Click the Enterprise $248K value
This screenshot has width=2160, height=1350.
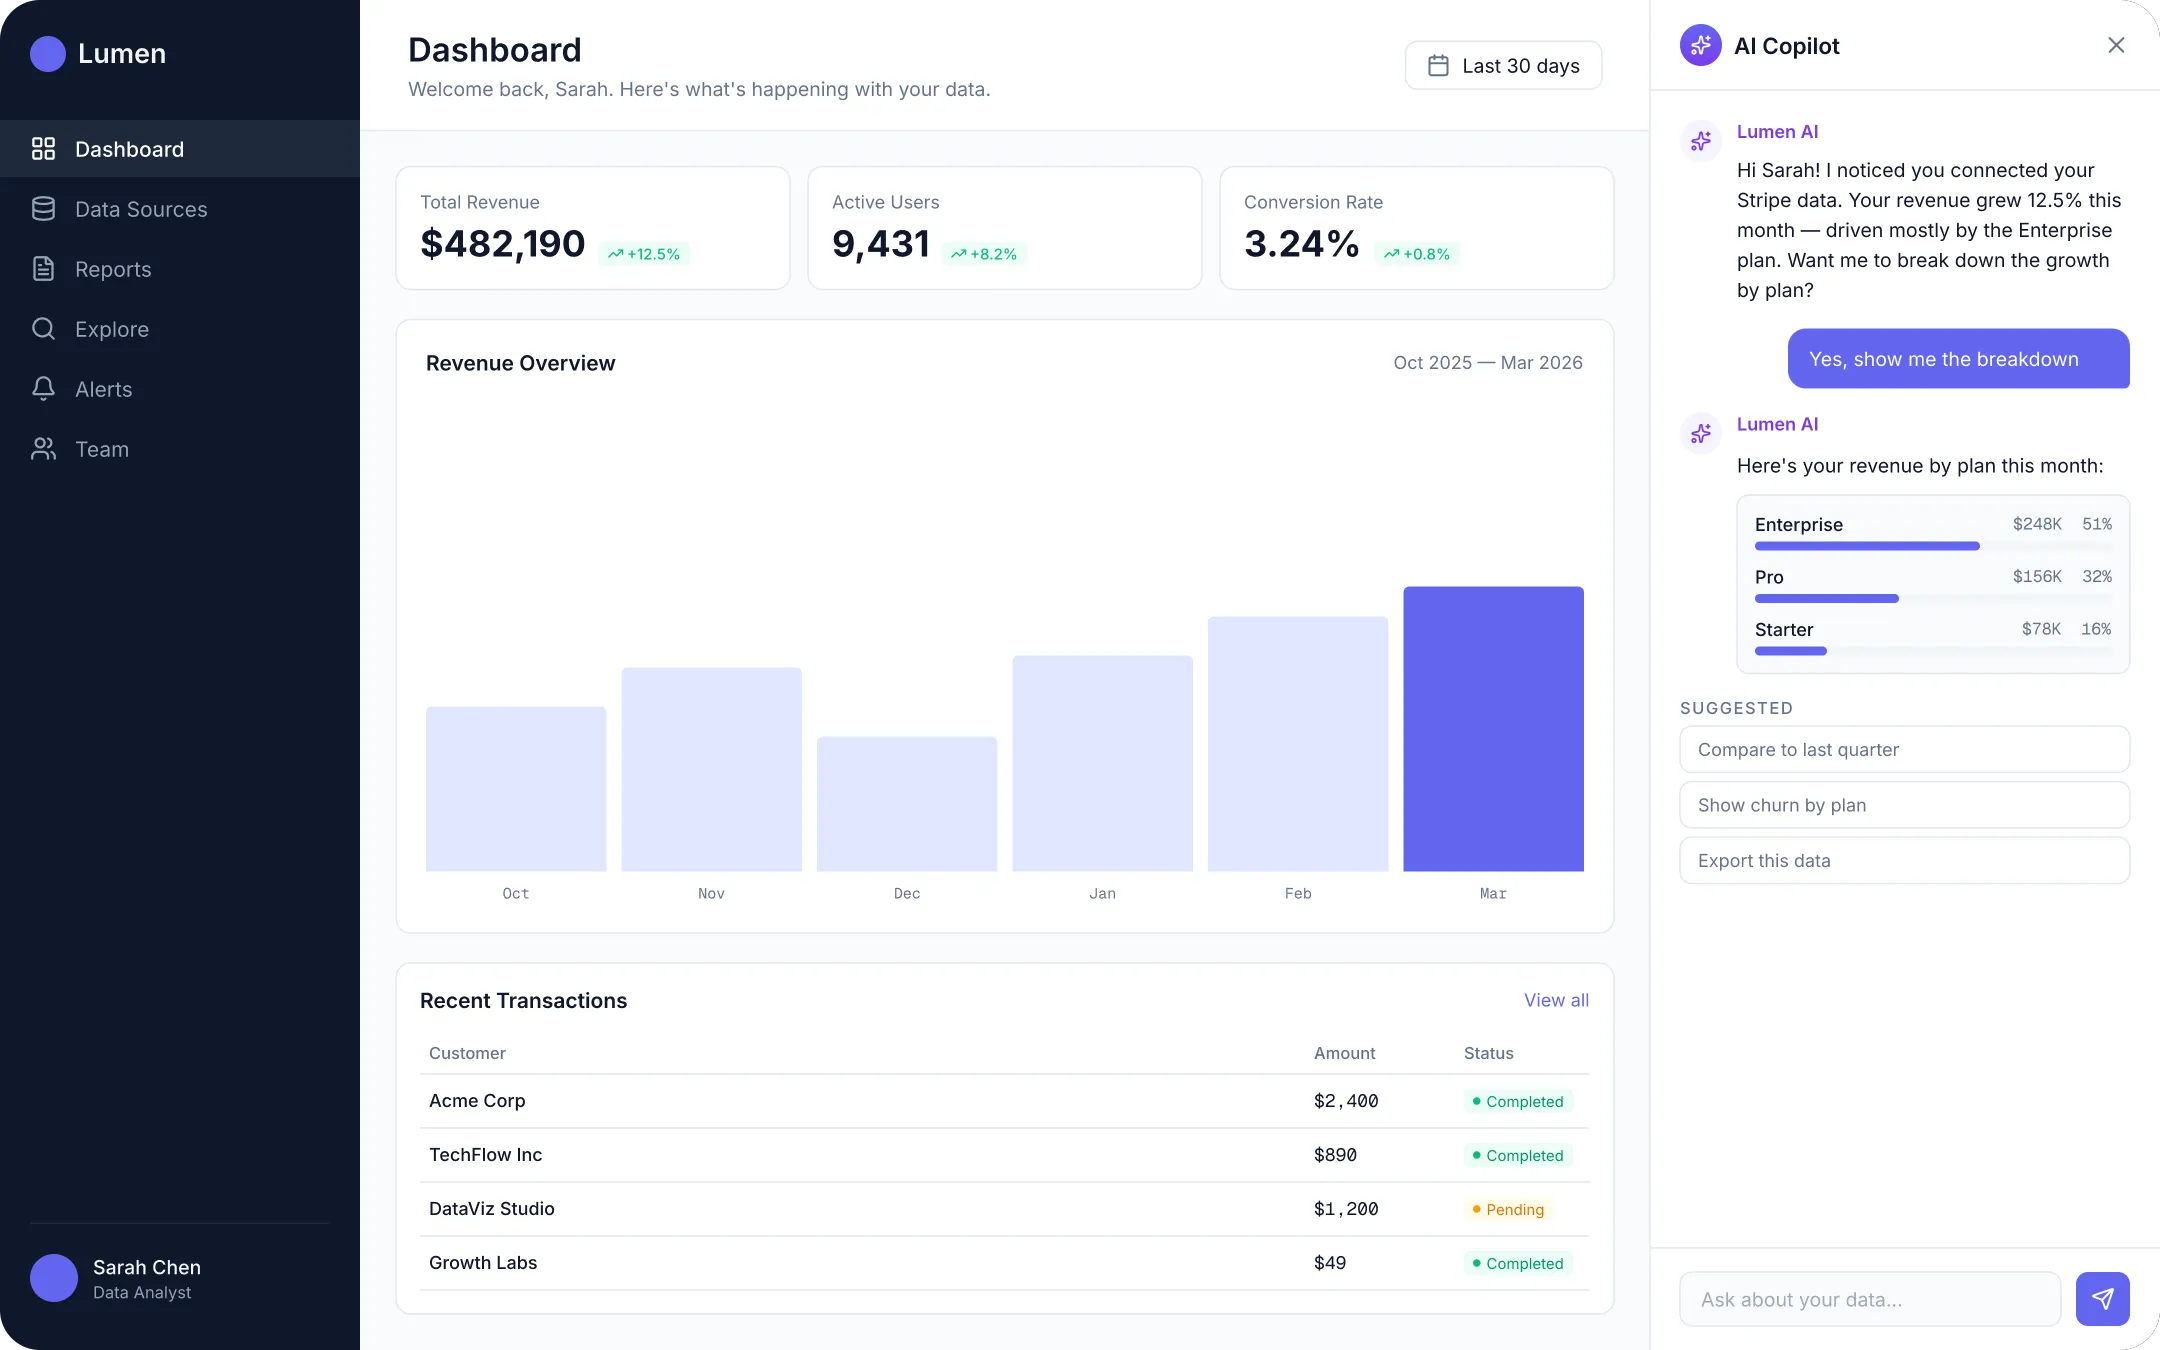tap(2037, 524)
